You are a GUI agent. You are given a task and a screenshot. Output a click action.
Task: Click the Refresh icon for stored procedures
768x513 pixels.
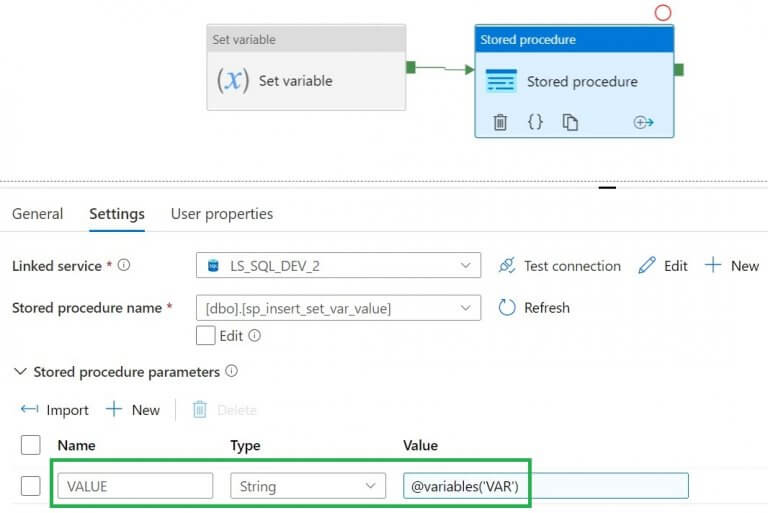(507, 308)
